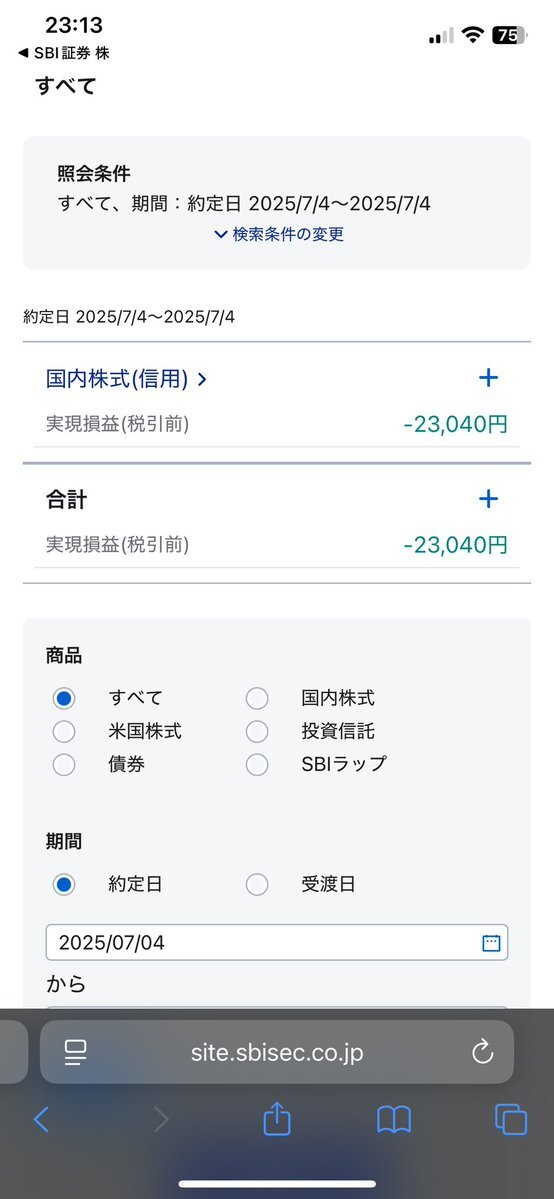This screenshot has height=1199, width=554.
Task: Open Safari bookmarks book icon
Action: tap(394, 1120)
